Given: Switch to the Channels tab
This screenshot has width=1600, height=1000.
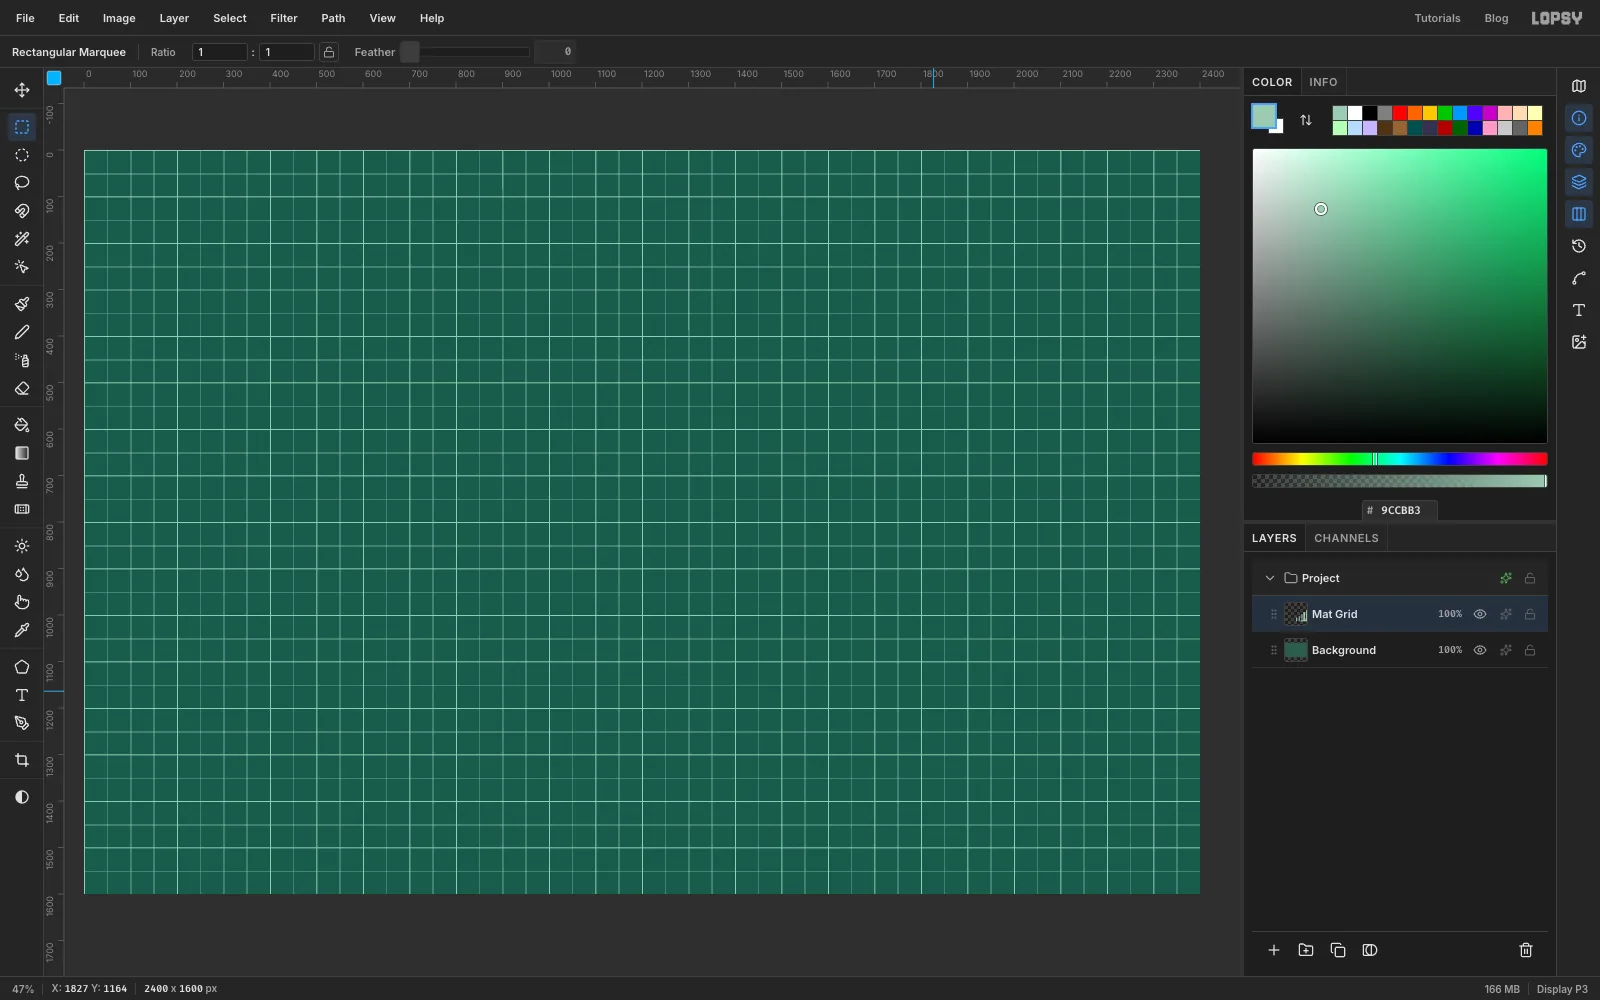Looking at the screenshot, I should 1346,538.
